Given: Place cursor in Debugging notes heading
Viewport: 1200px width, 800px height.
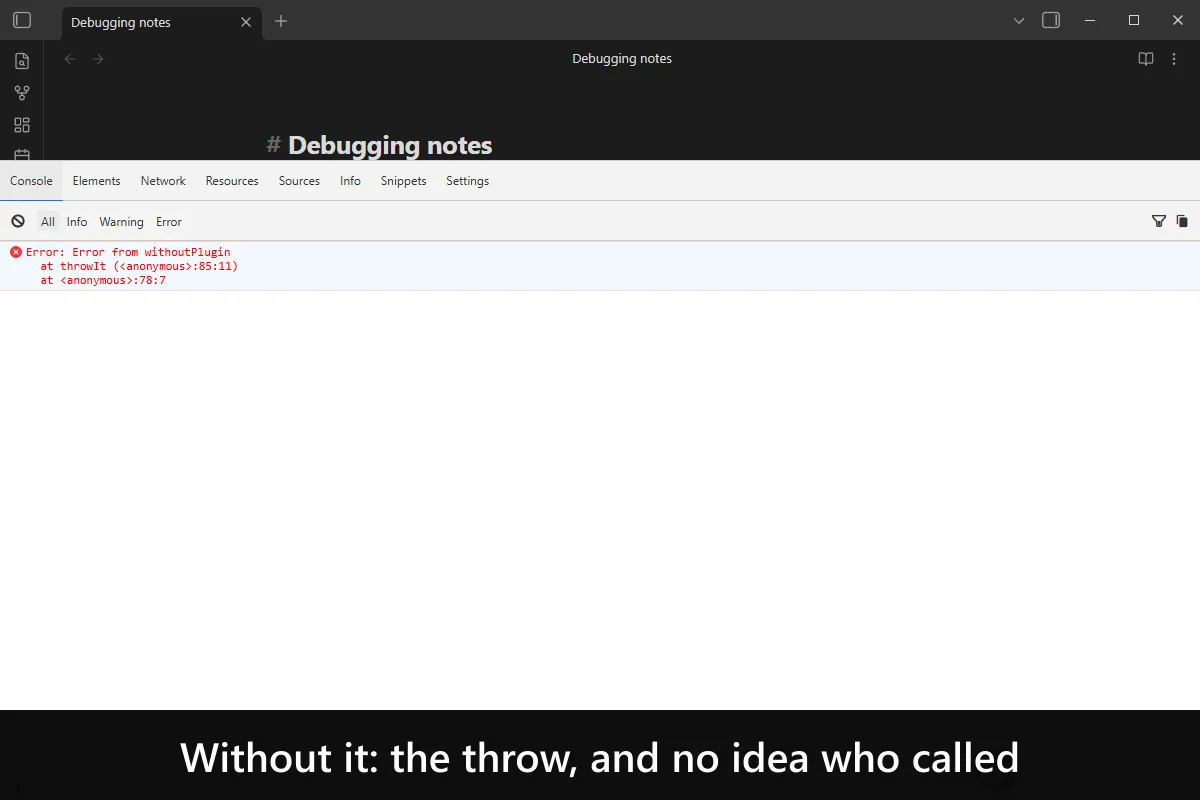Looking at the screenshot, I should (x=390, y=145).
